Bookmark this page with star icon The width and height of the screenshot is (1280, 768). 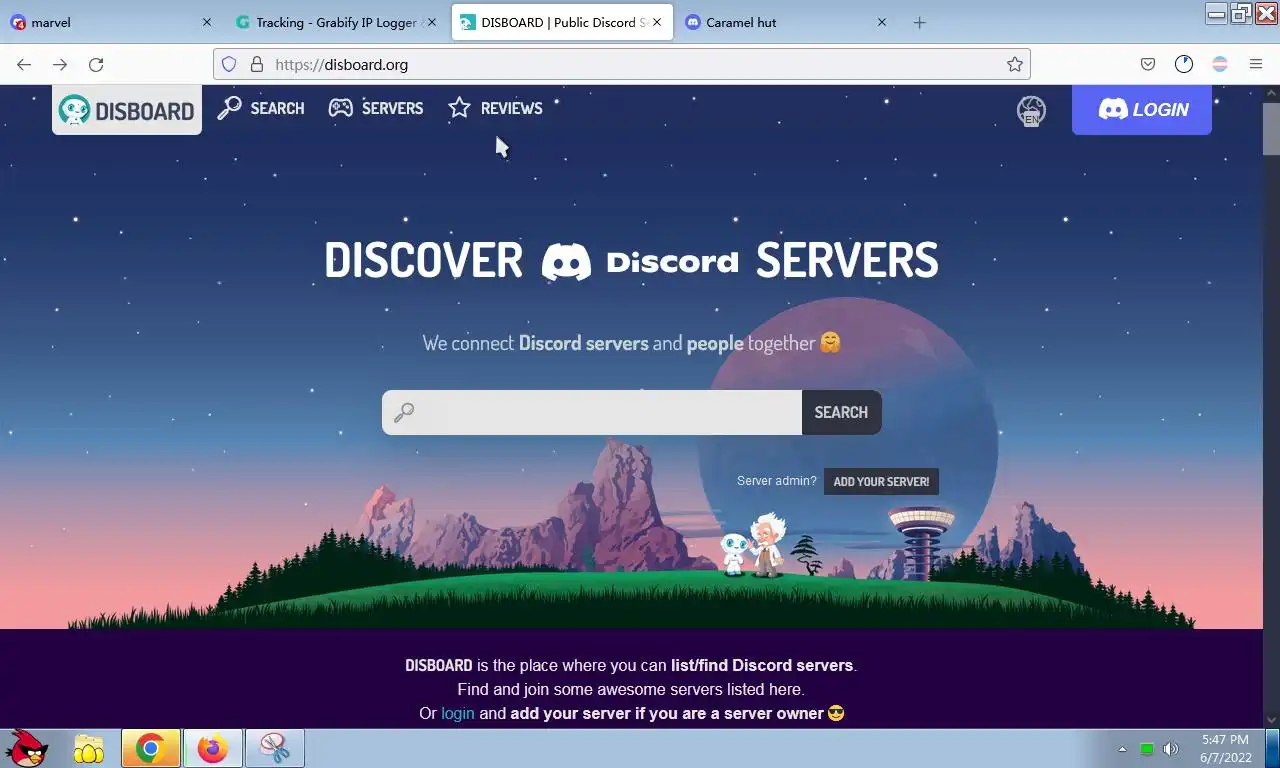(x=1015, y=64)
